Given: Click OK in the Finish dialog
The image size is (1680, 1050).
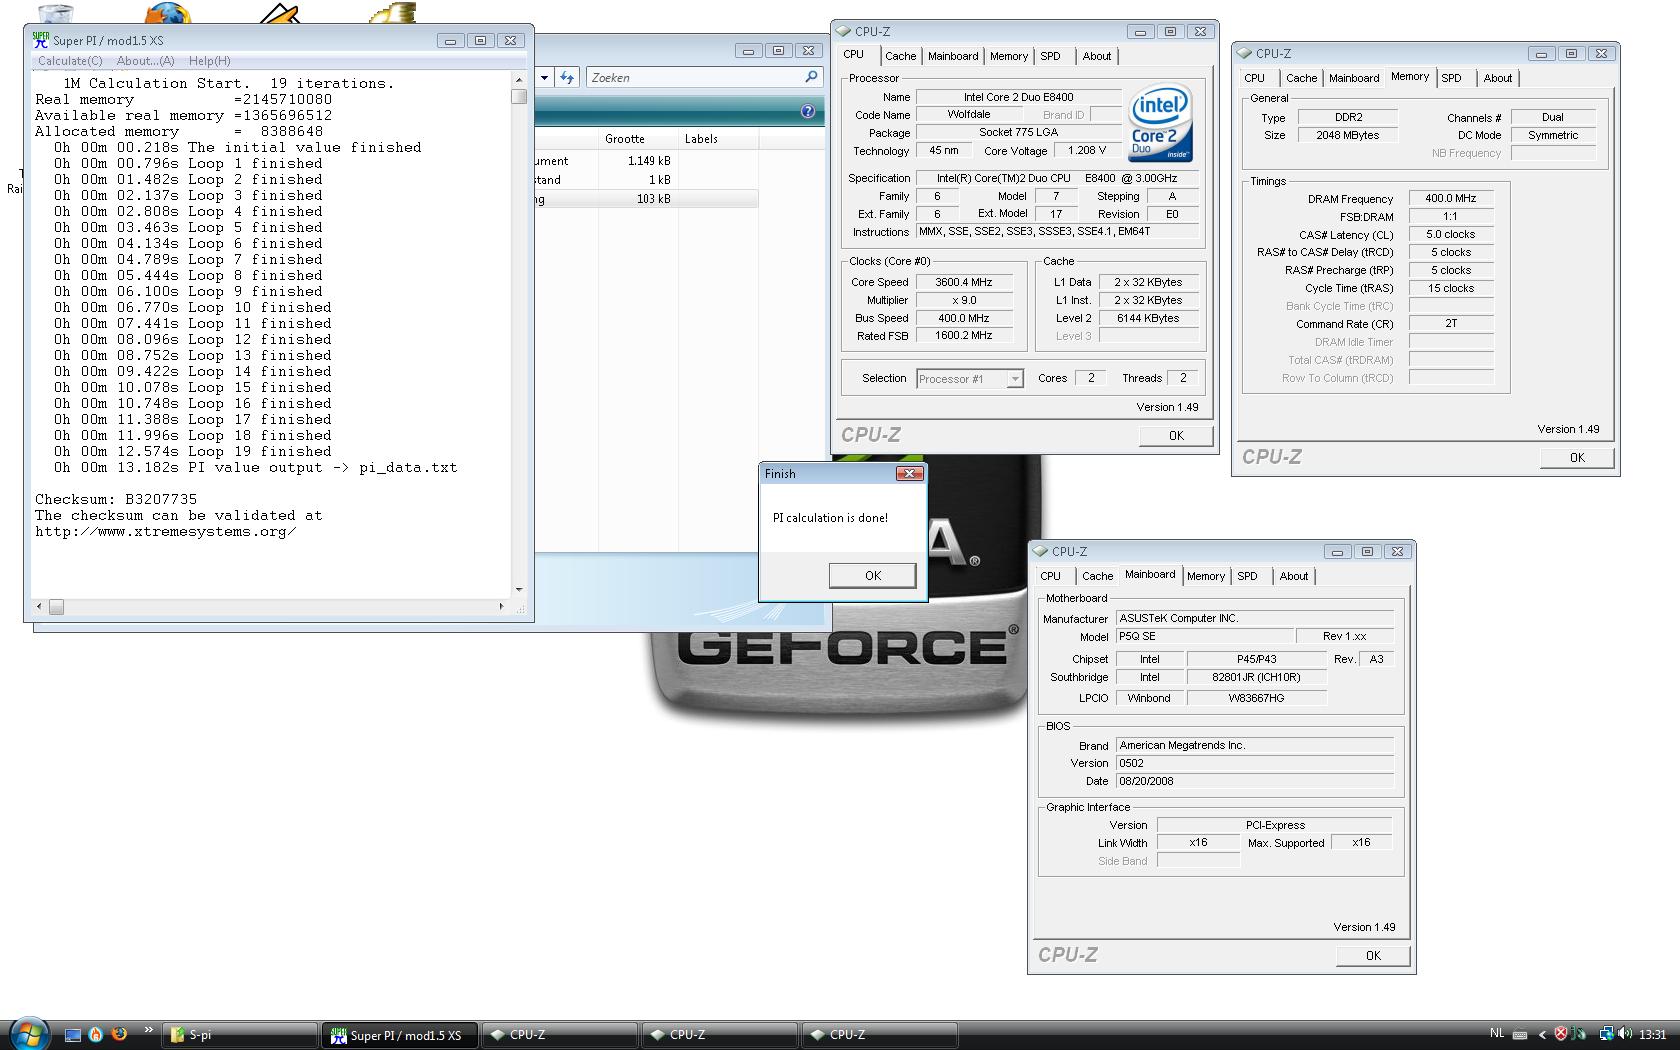Looking at the screenshot, I should [872, 575].
